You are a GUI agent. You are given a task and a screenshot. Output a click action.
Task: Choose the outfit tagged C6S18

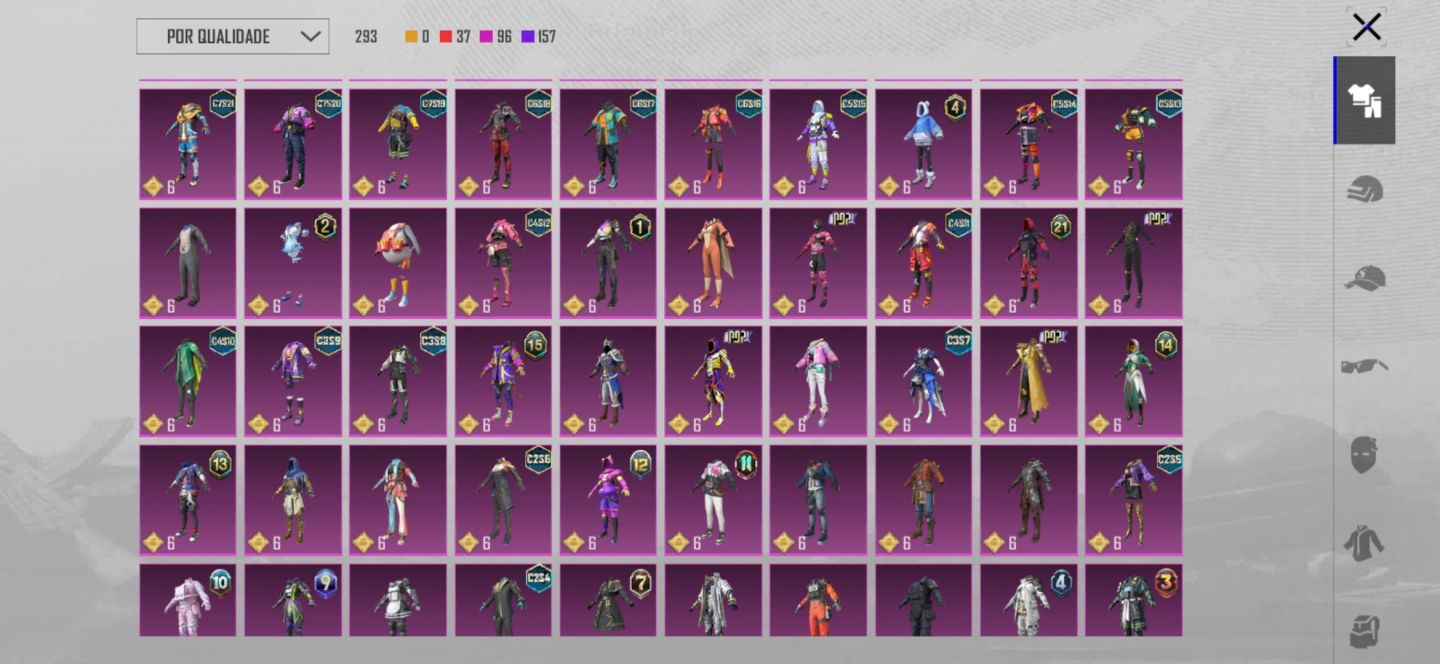[x=503, y=144]
